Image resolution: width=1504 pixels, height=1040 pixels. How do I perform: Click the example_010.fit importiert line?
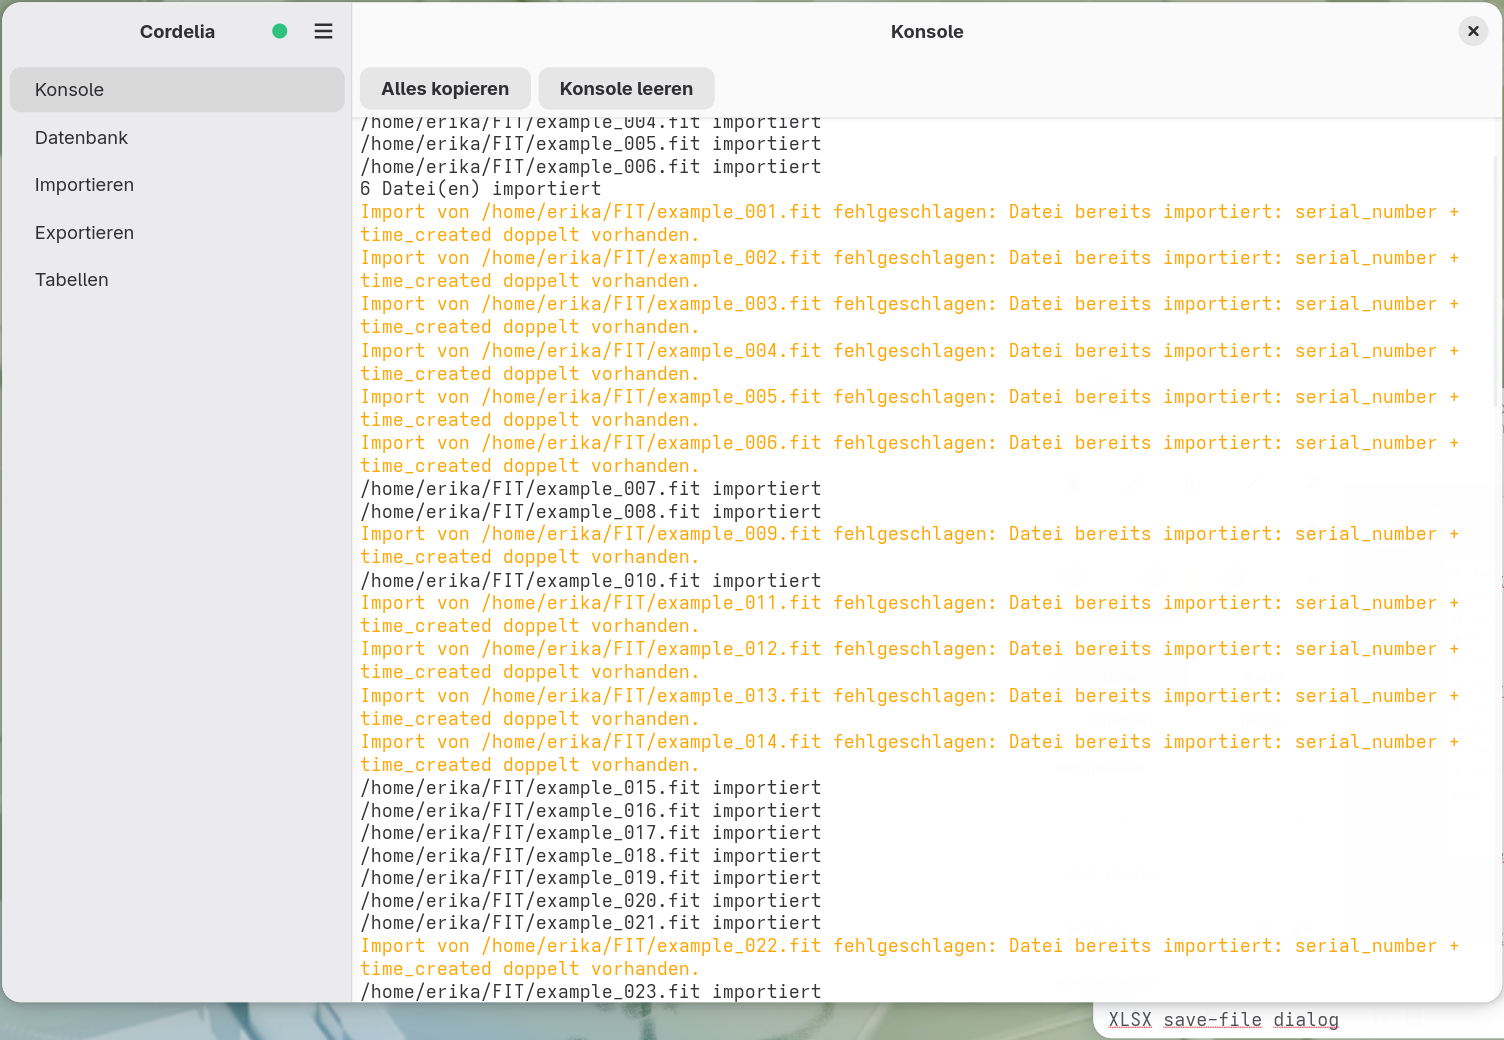pyautogui.click(x=591, y=581)
